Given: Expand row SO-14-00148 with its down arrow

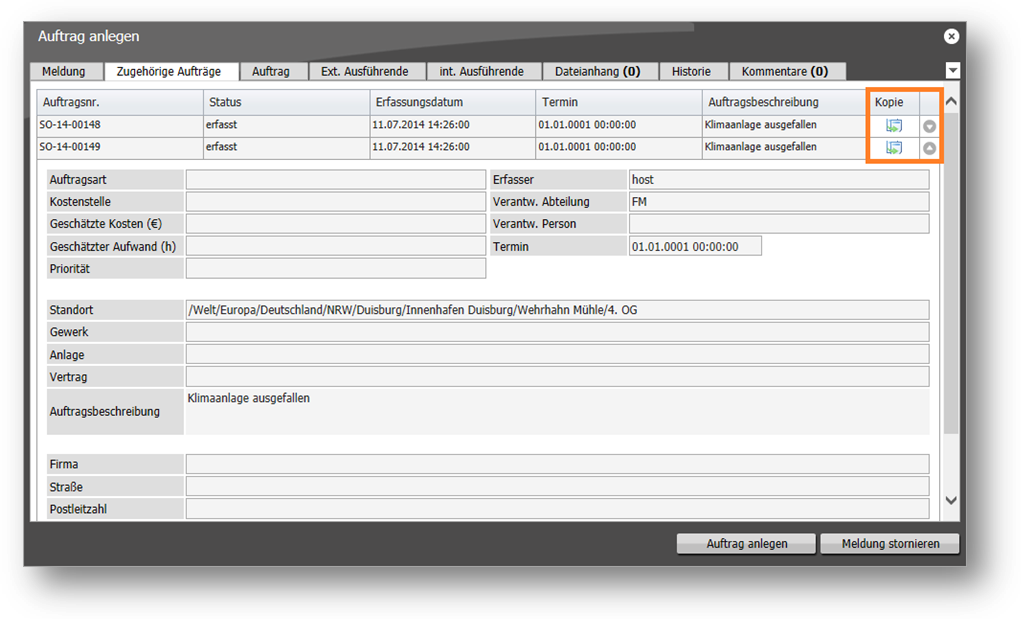Looking at the screenshot, I should (929, 126).
